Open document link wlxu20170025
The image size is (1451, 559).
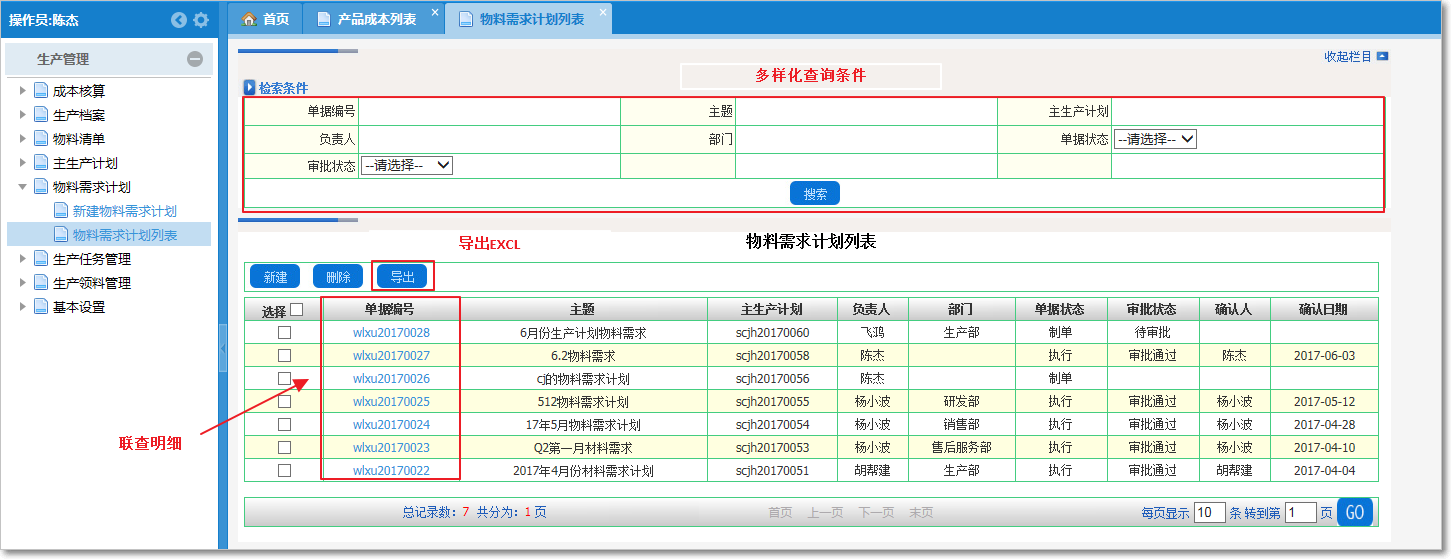tap(391, 402)
